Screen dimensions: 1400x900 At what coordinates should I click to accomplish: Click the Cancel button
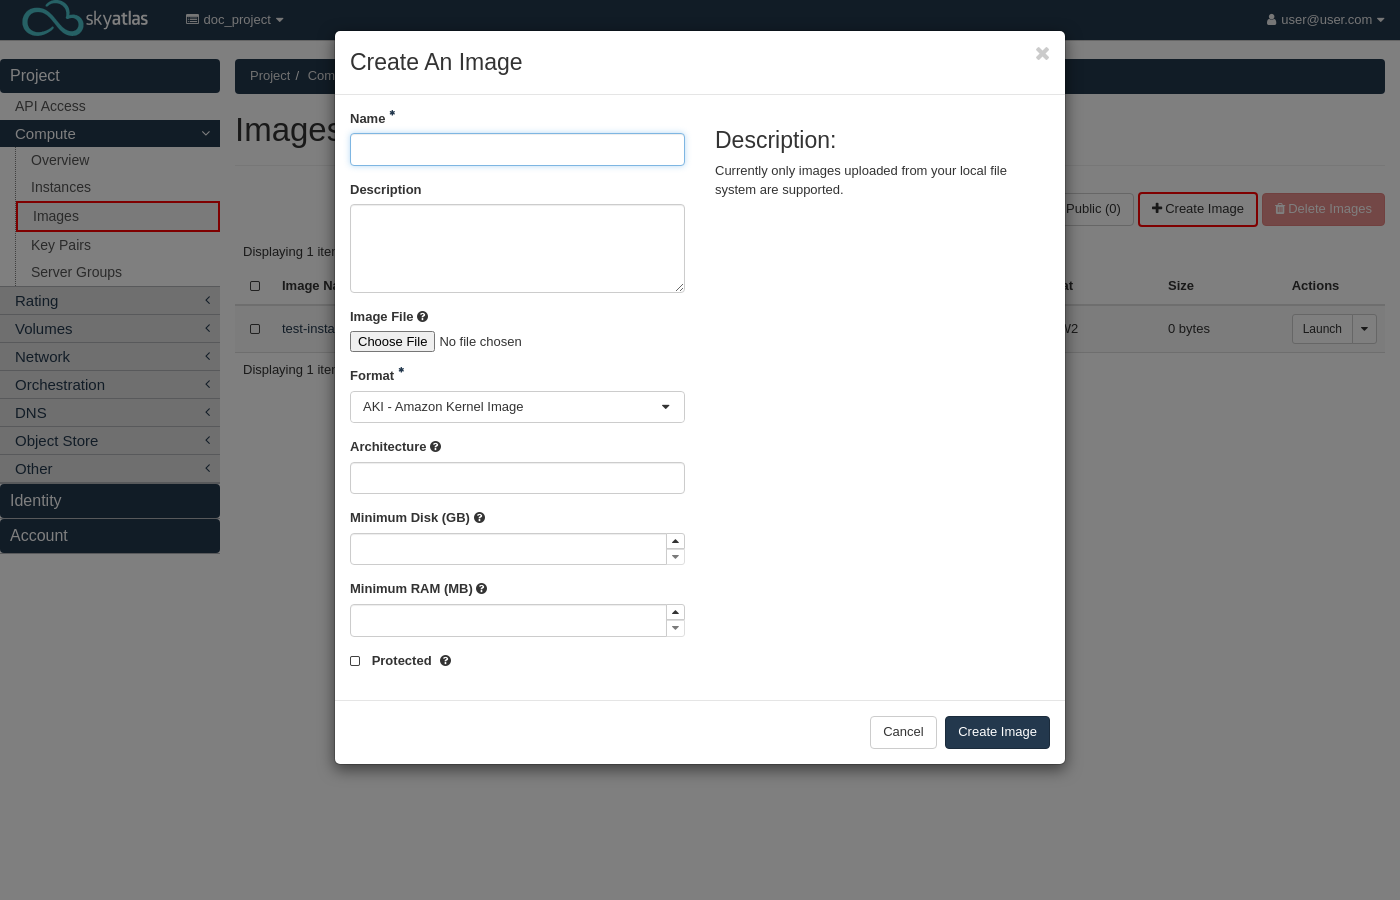click(903, 732)
